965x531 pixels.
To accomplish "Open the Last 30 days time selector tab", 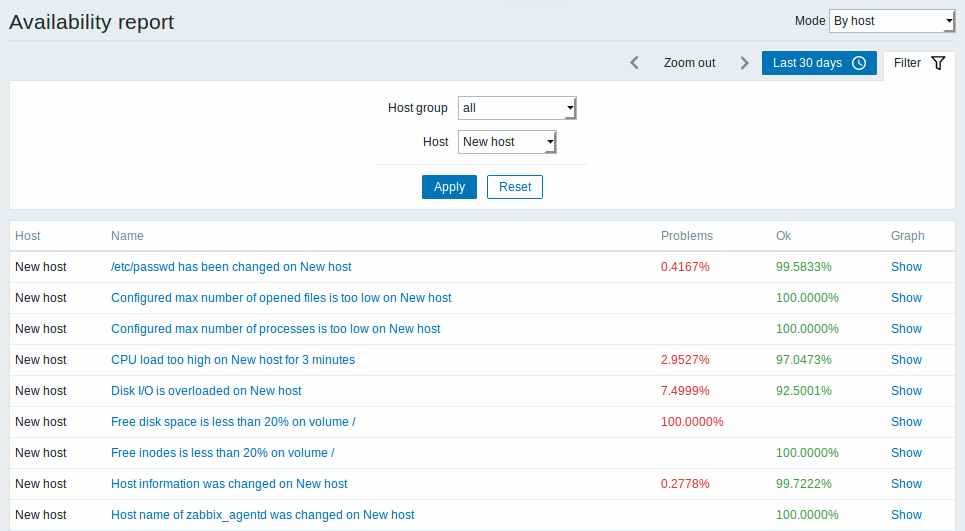I will pos(819,63).
